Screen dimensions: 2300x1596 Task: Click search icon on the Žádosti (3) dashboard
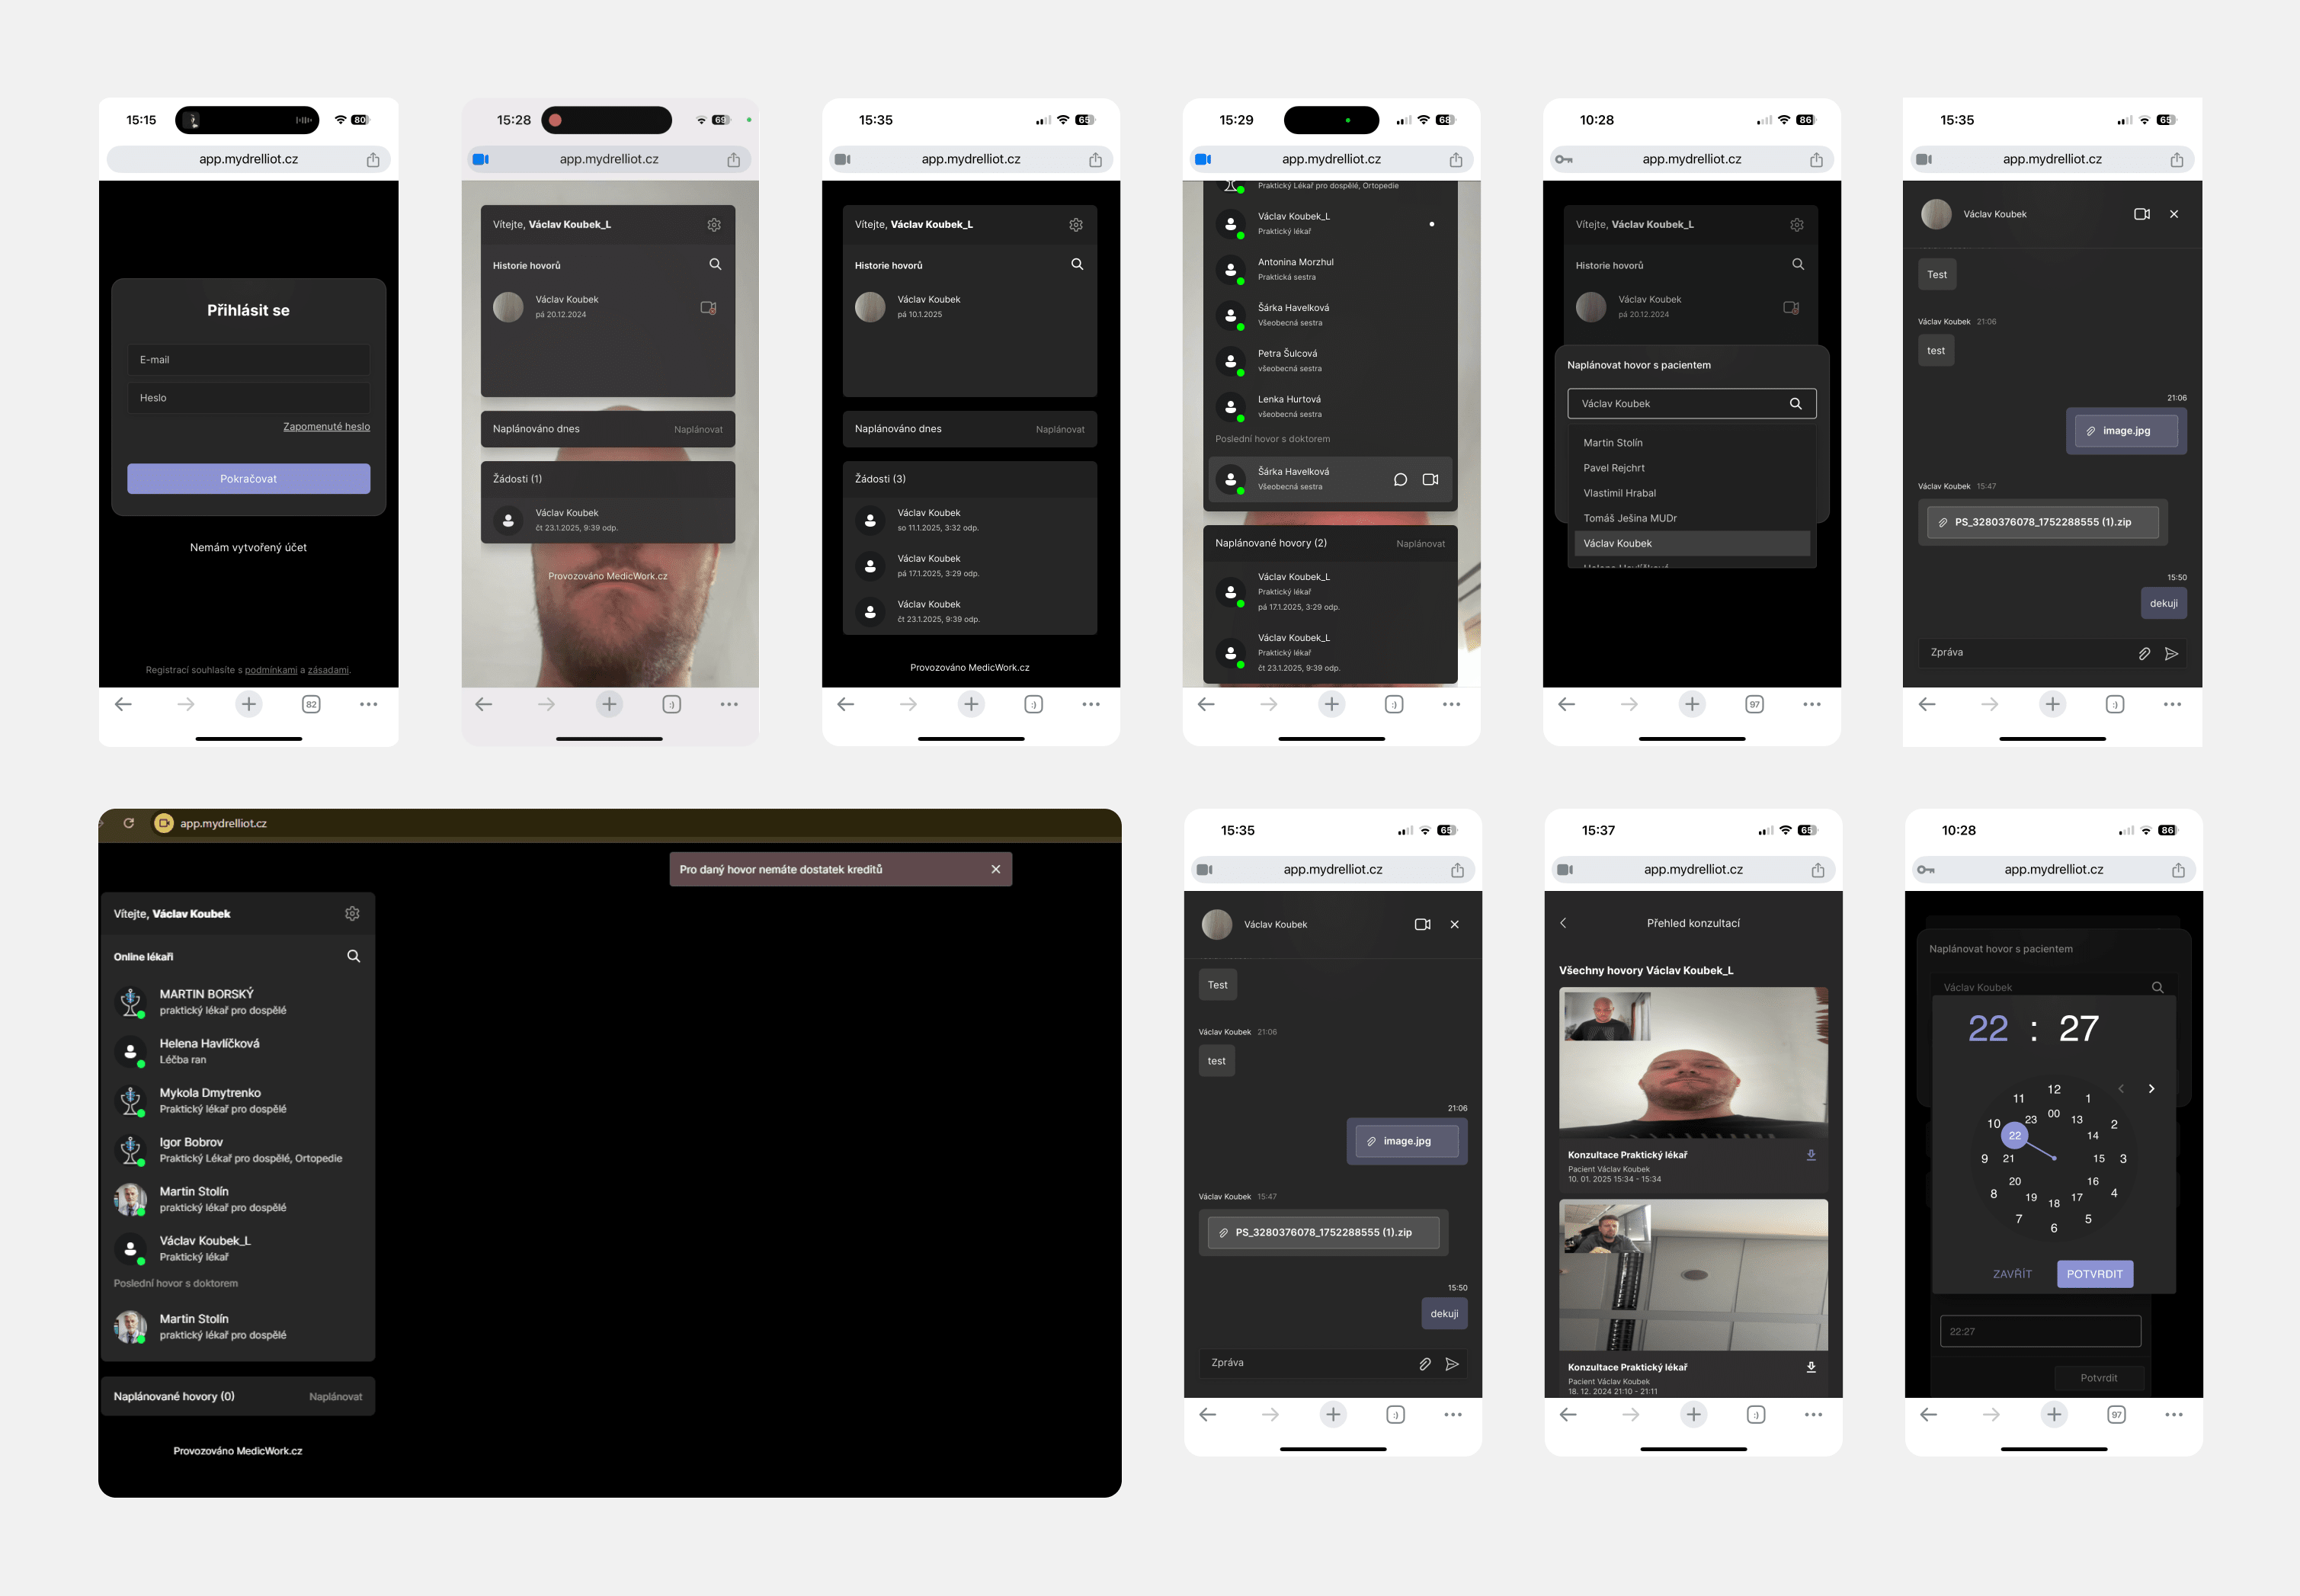(x=1077, y=264)
